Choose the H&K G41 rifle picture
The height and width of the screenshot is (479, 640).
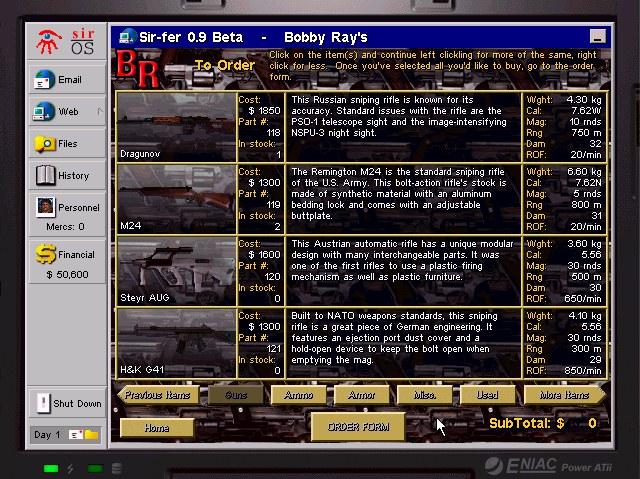pos(176,342)
